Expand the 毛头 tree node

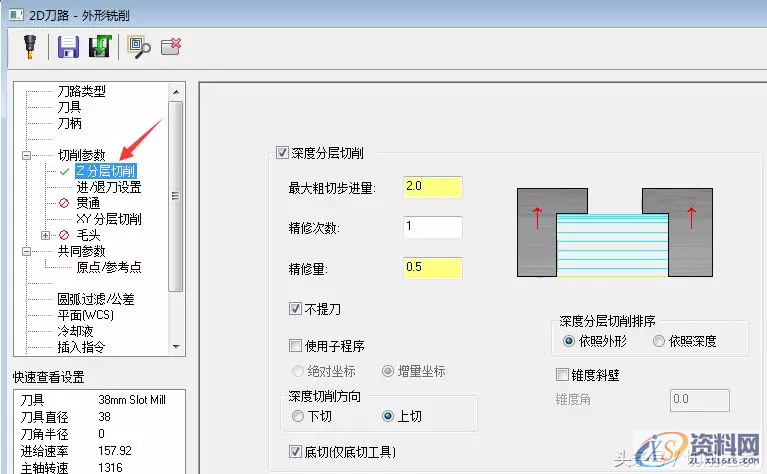[45, 236]
